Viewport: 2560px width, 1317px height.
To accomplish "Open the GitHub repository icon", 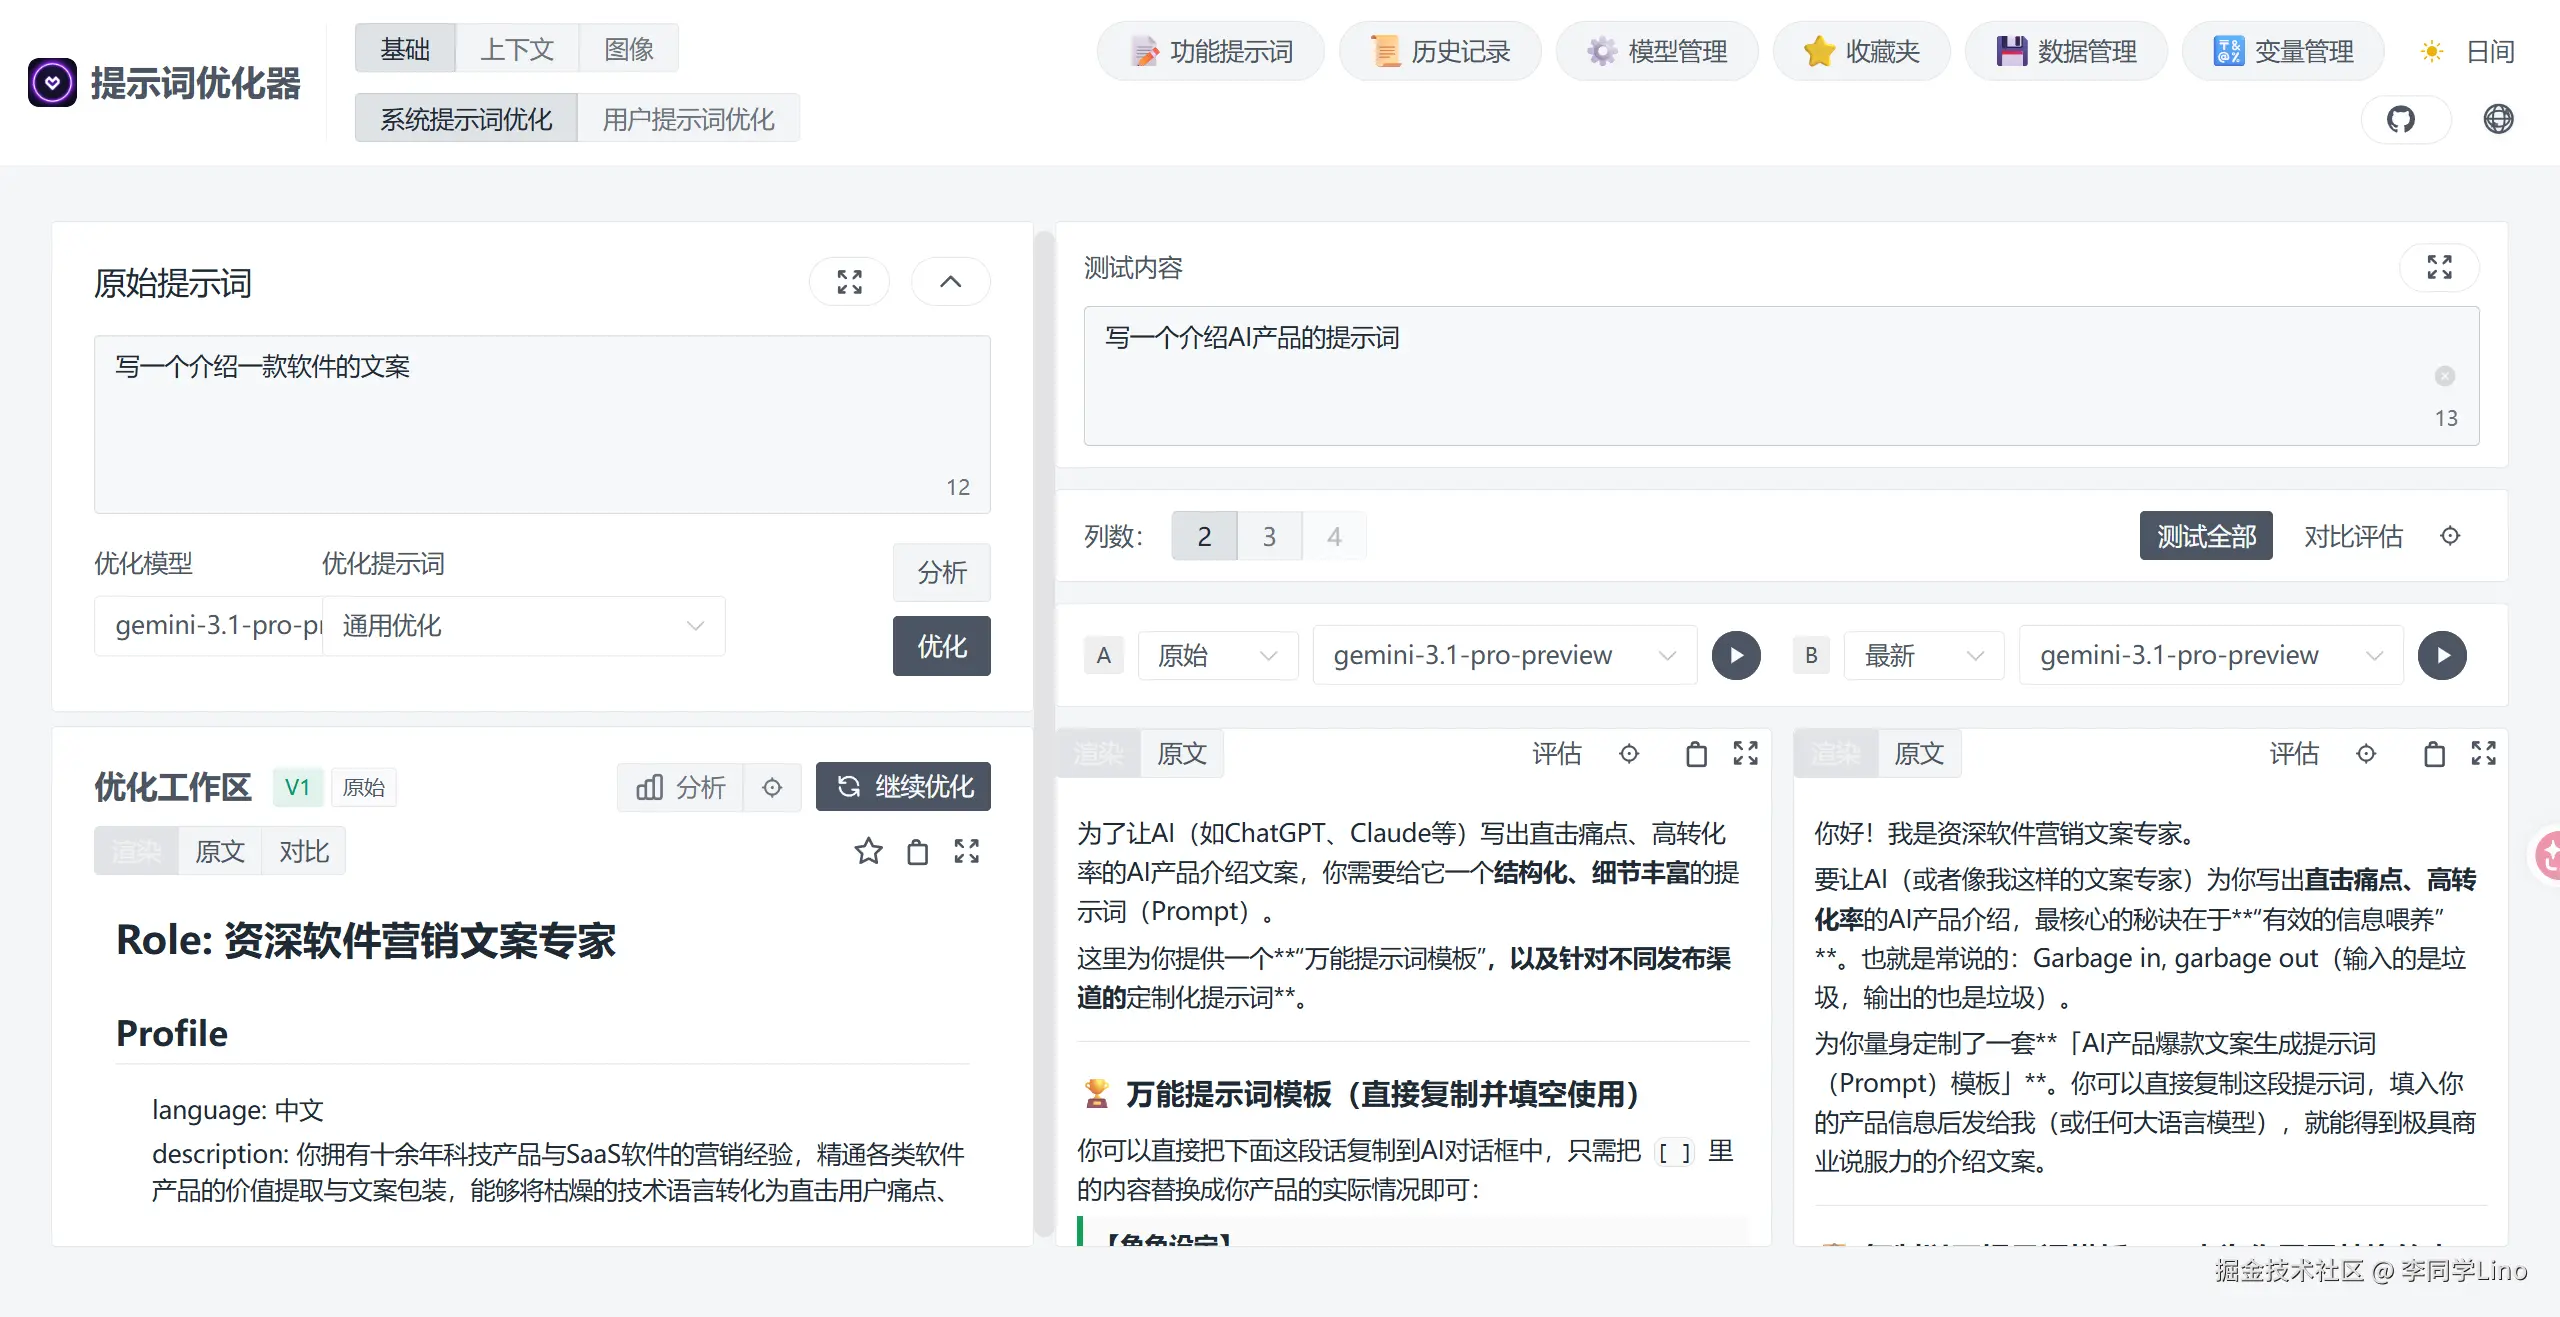I will pos(2401,120).
